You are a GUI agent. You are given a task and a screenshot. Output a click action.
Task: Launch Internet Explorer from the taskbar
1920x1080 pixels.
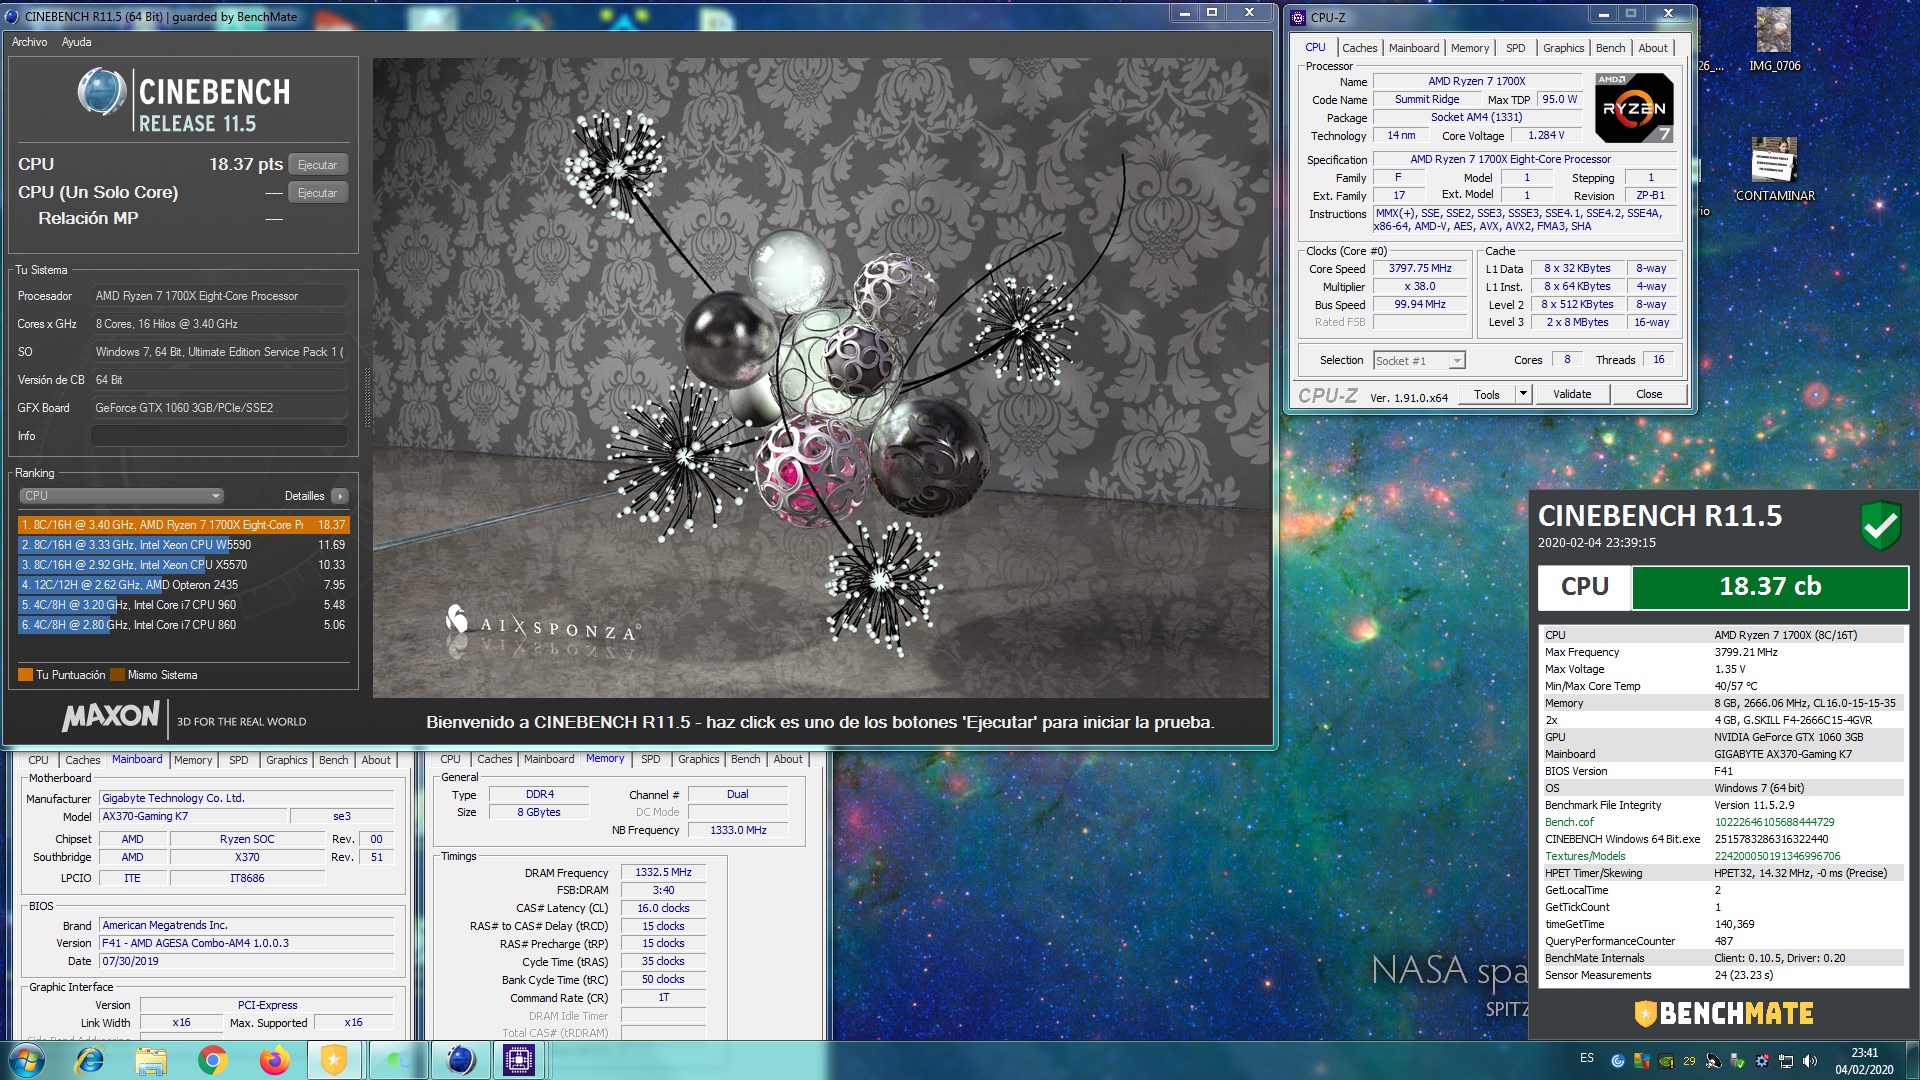tap(90, 1060)
